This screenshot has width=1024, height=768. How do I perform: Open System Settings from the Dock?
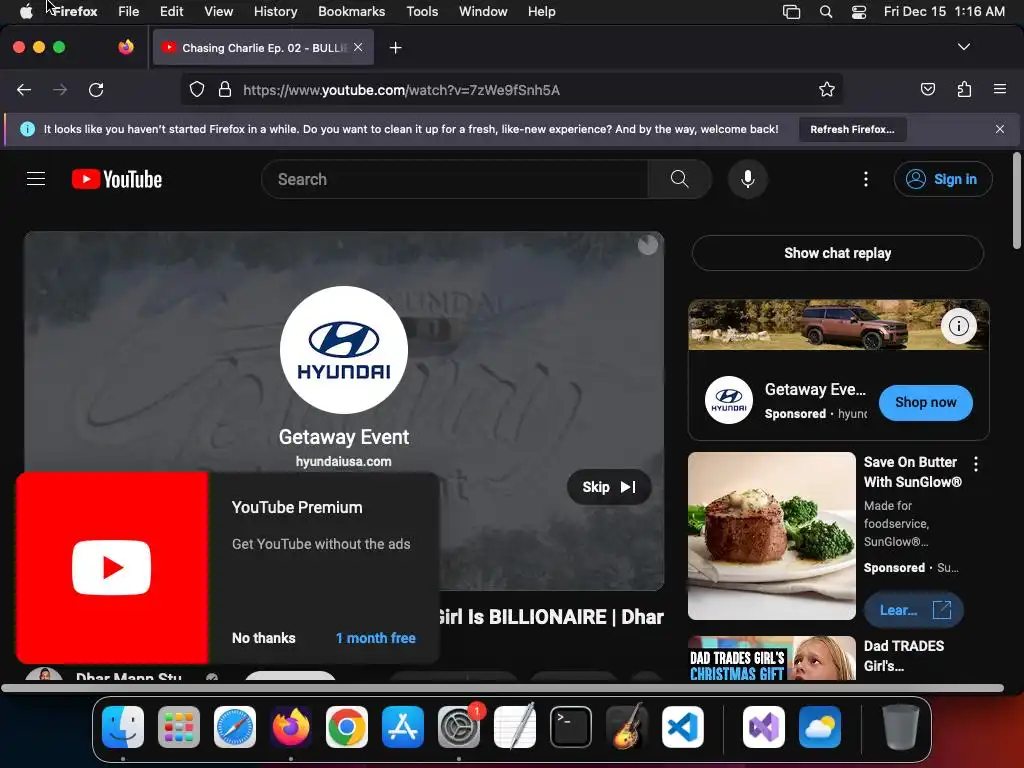coord(459,727)
